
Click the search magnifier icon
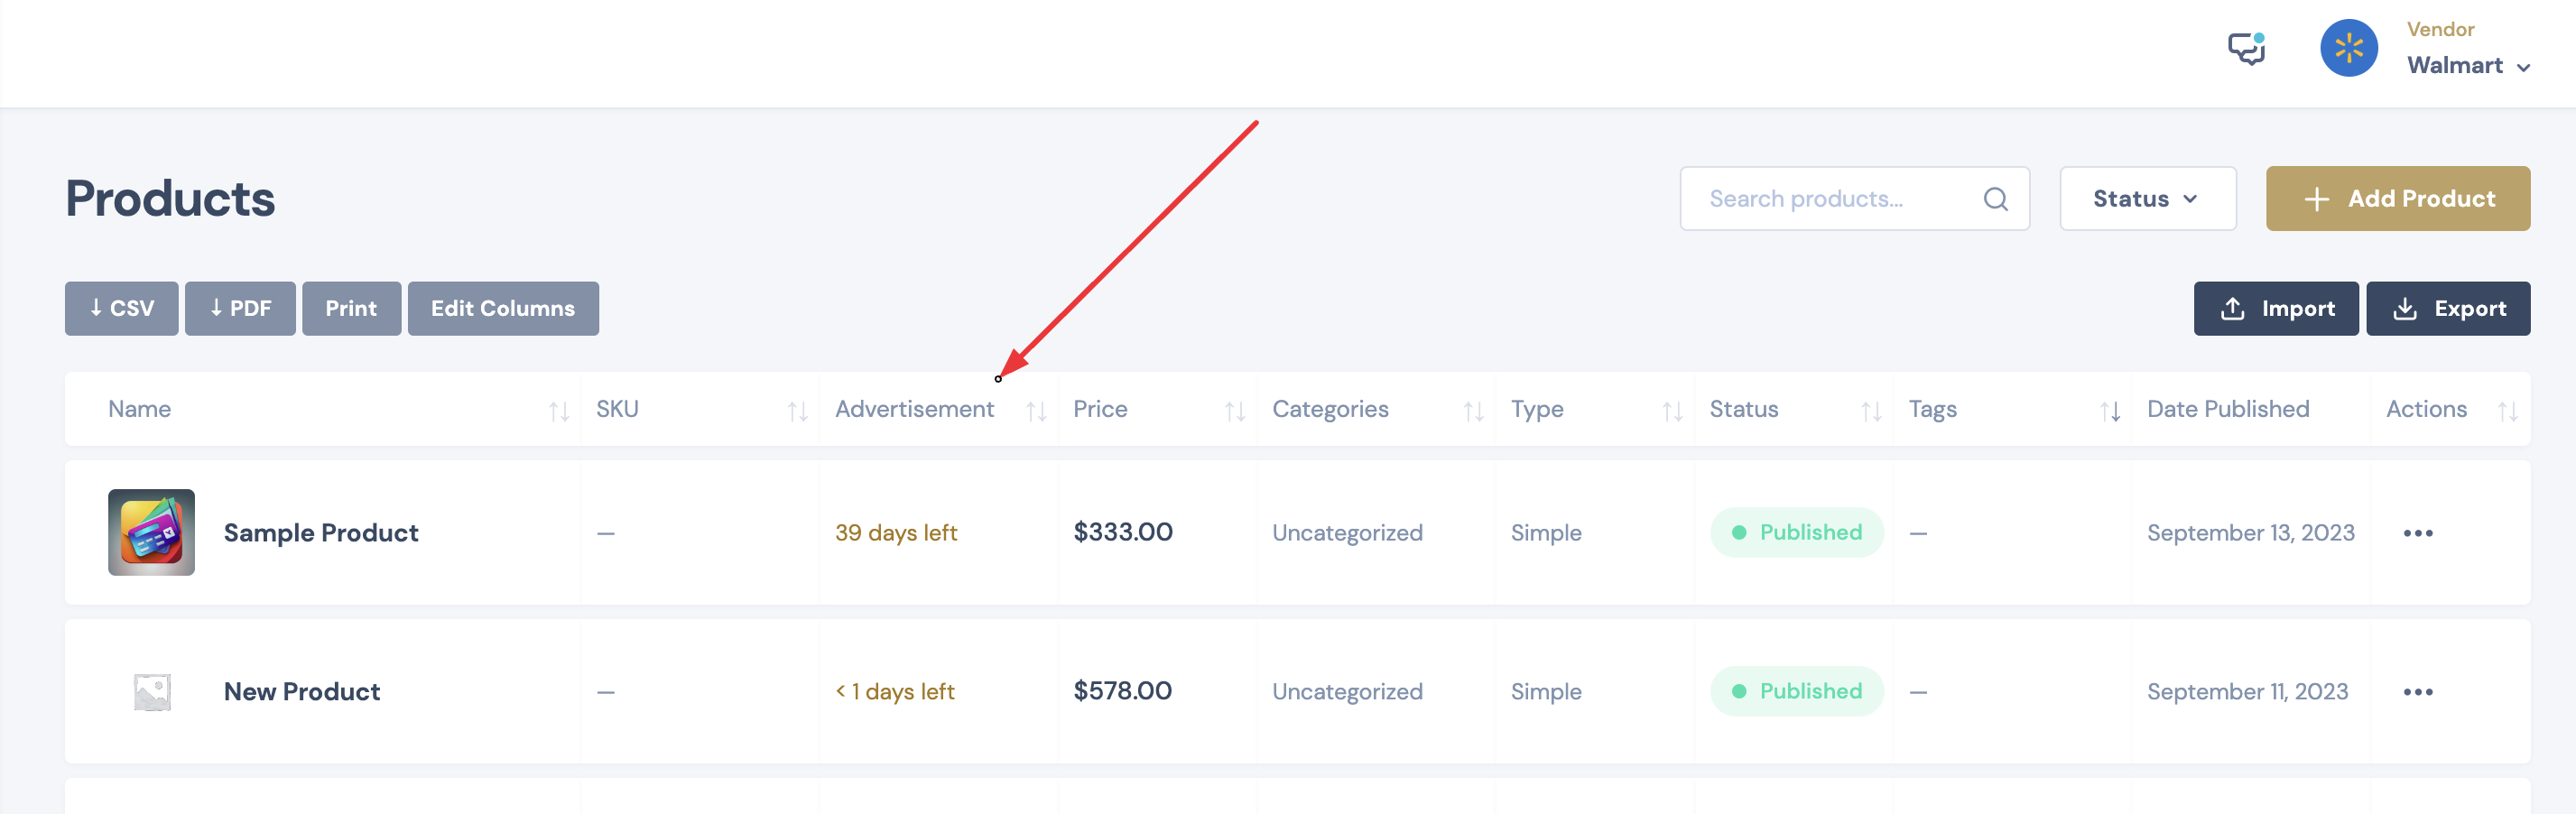[1995, 199]
